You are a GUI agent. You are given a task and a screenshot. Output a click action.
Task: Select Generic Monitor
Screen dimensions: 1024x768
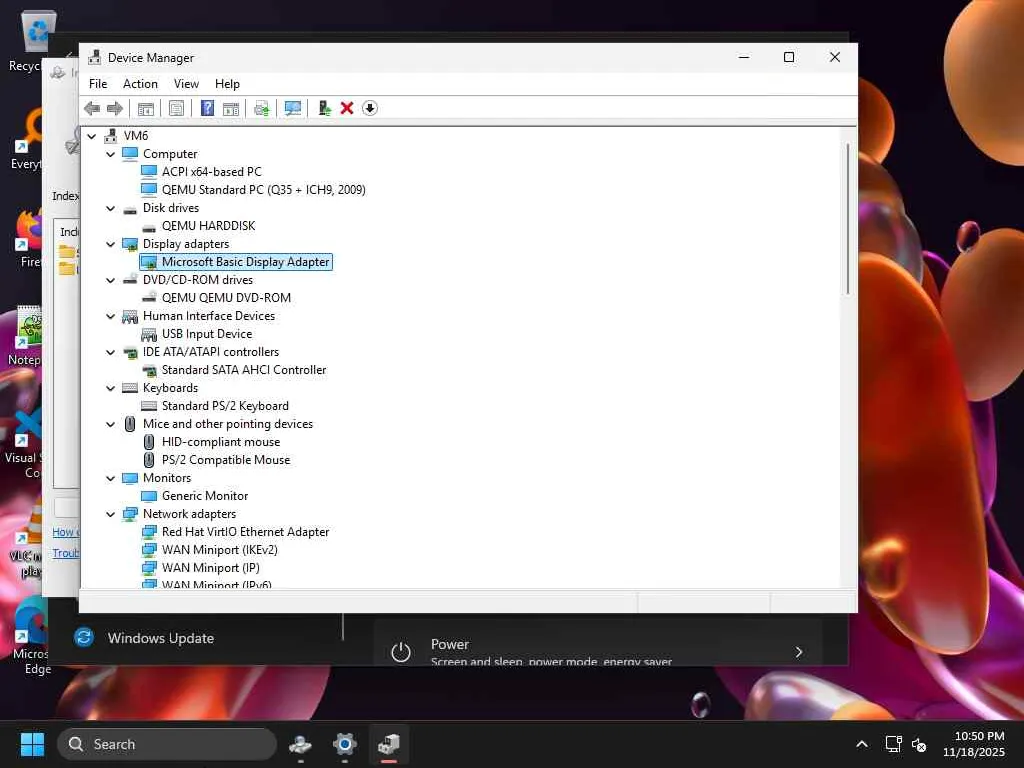point(204,496)
